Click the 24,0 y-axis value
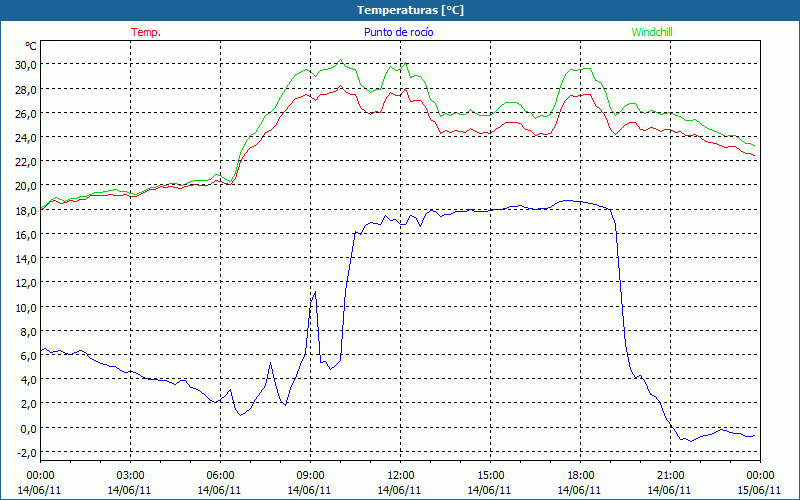This screenshot has height=500, width=800. pos(27,137)
